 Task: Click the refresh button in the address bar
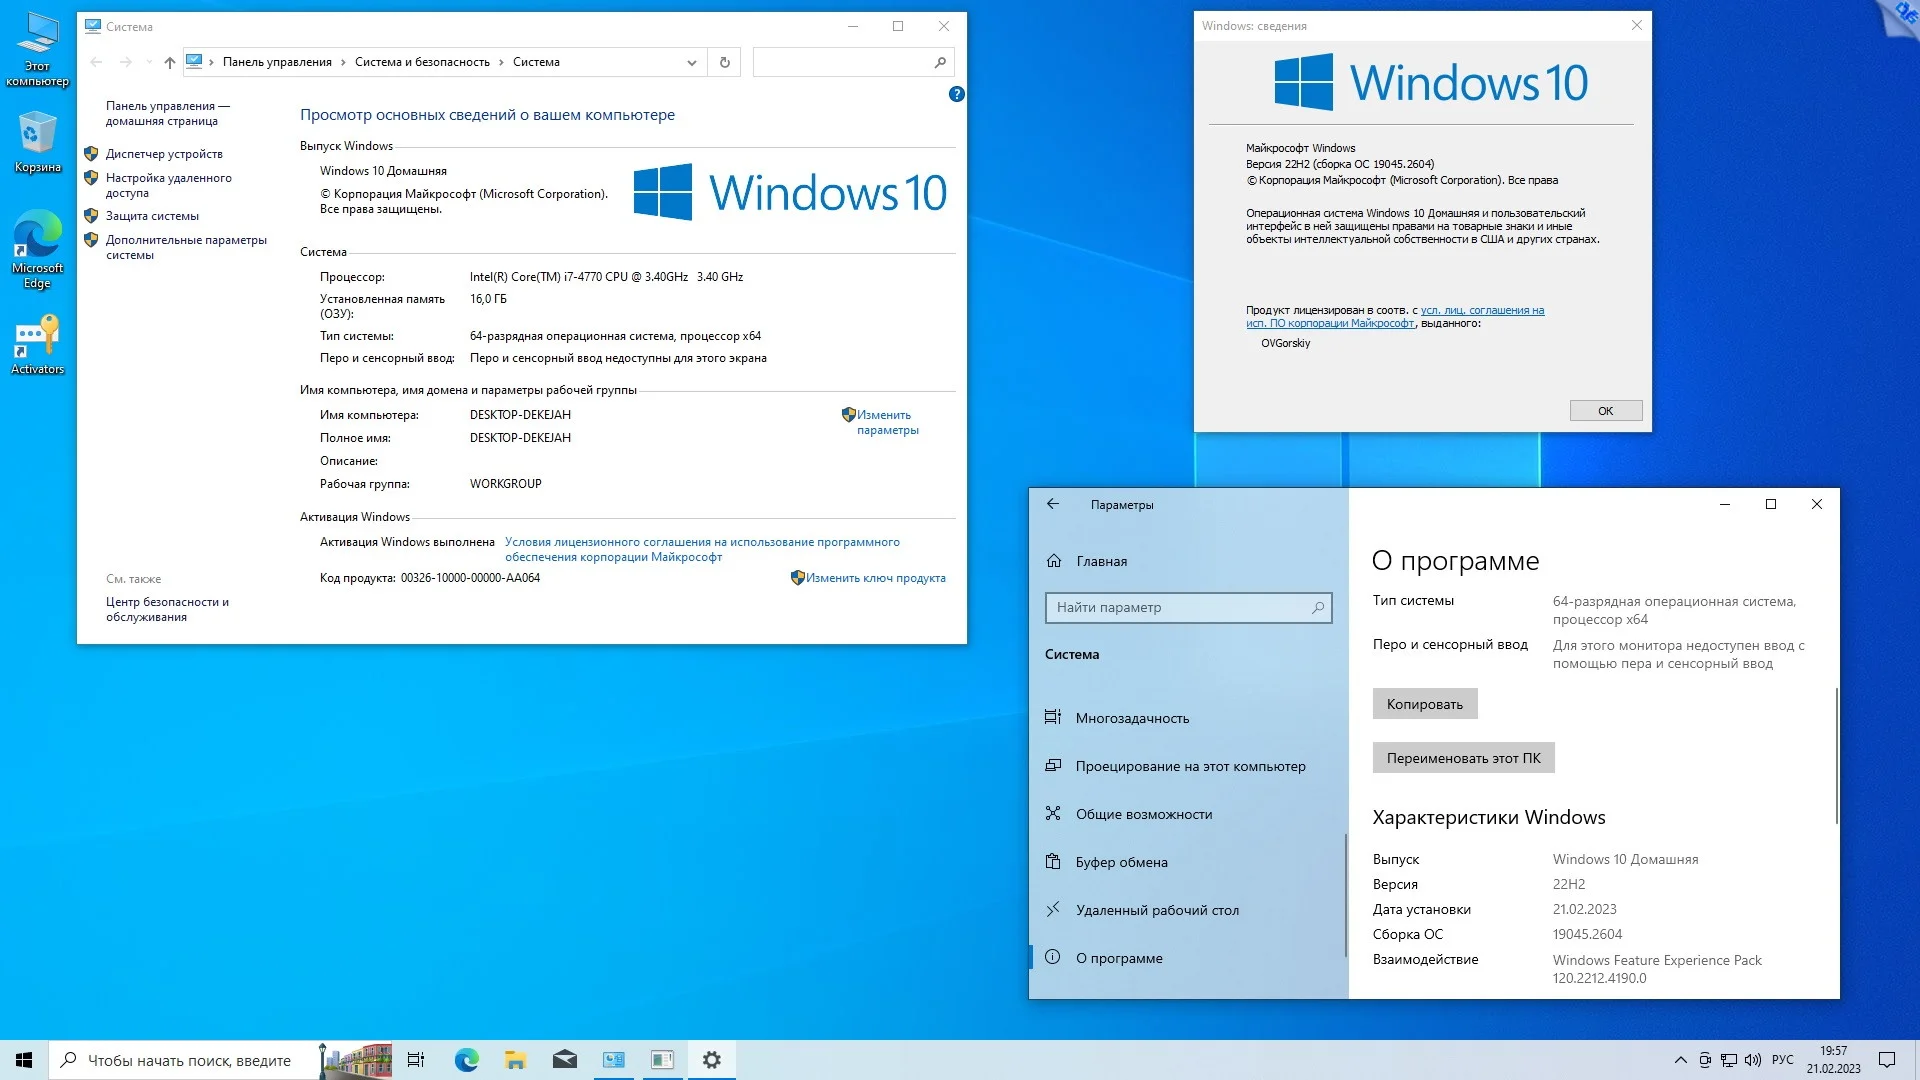[x=725, y=62]
